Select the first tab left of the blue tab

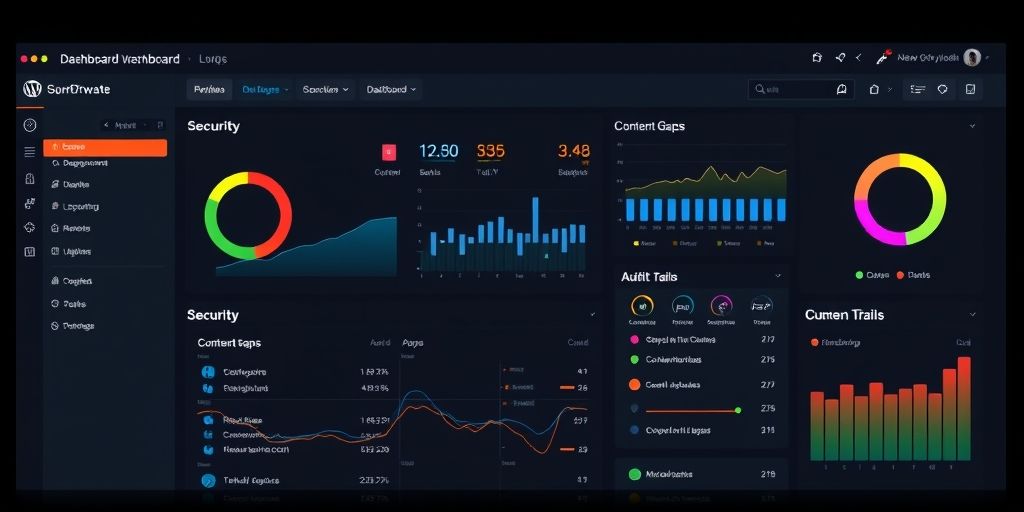click(209, 90)
